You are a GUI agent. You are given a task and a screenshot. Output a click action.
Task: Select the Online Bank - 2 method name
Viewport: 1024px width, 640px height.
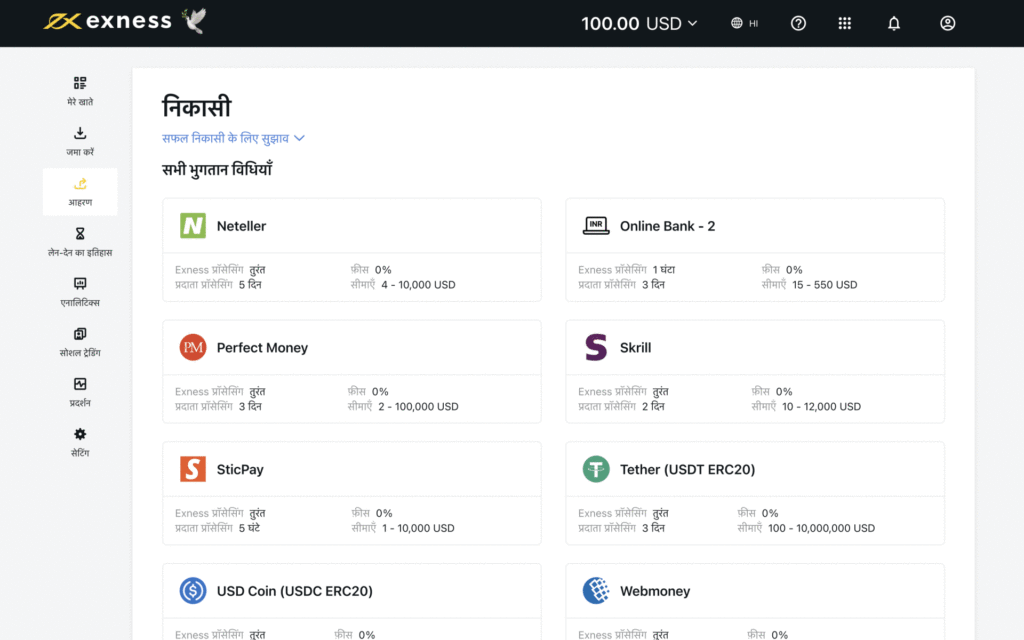[667, 226]
